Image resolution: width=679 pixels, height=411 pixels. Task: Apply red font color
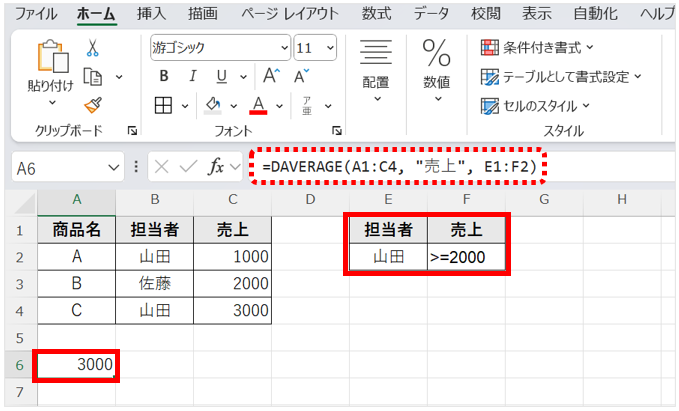point(258,105)
